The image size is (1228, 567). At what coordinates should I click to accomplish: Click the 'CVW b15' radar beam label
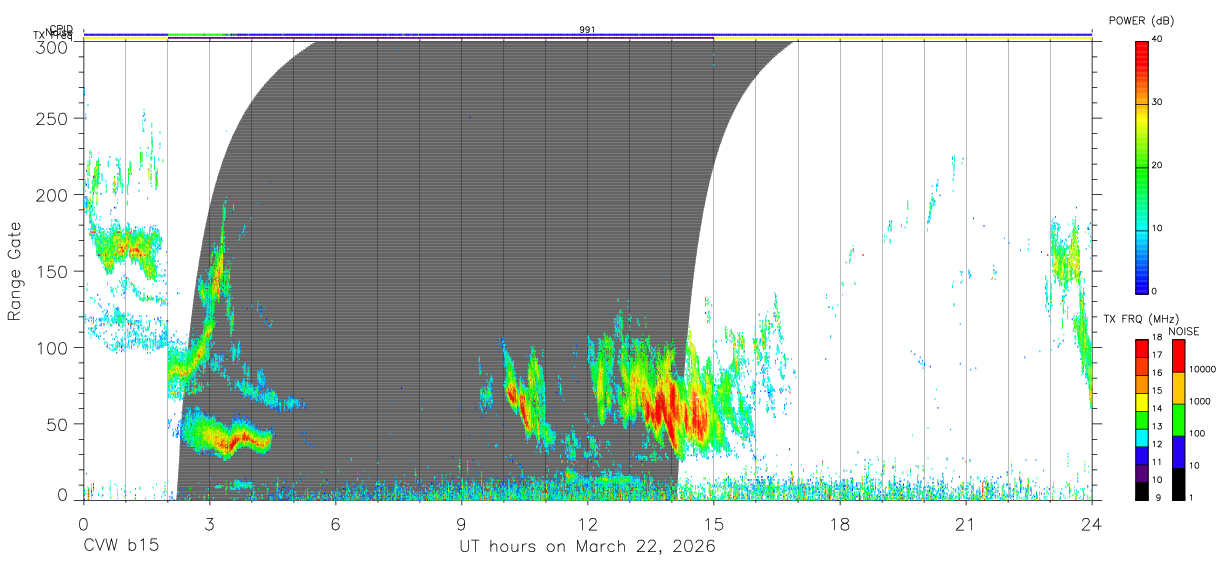121,547
